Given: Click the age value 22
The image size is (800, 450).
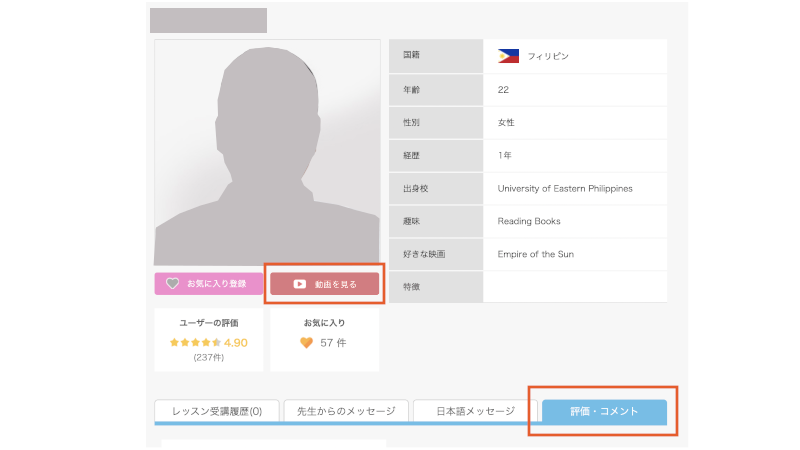Looking at the screenshot, I should click(503, 90).
